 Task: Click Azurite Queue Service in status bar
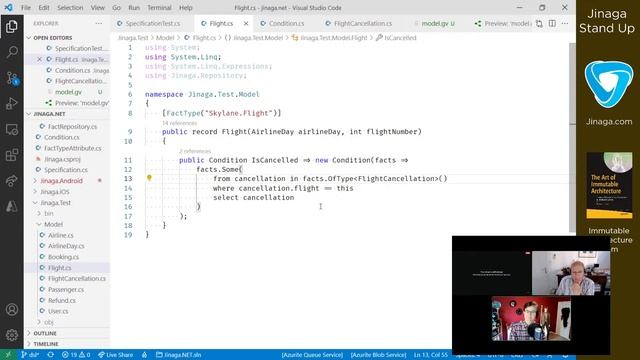click(x=312, y=355)
